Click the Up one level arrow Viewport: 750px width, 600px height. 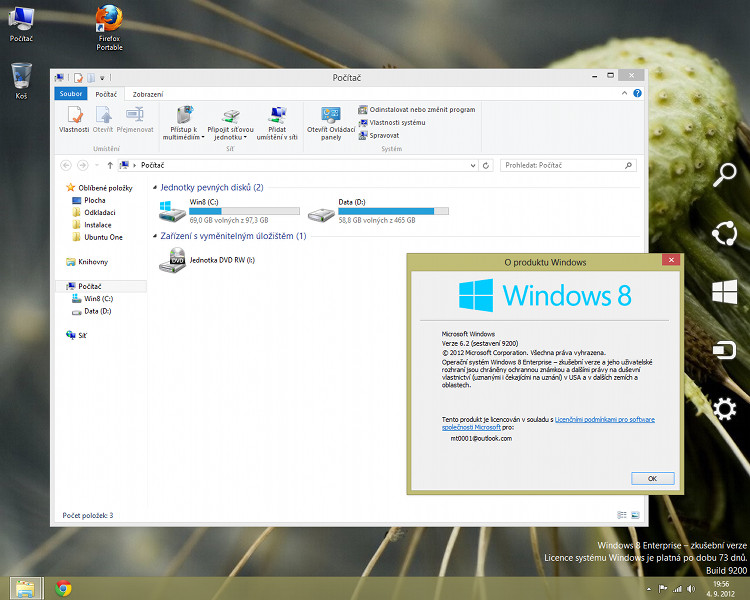pyautogui.click(x=110, y=165)
